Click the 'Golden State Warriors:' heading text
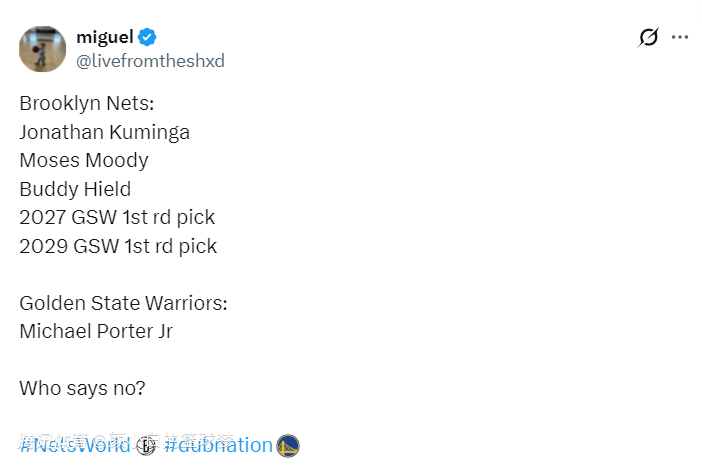 (x=123, y=303)
